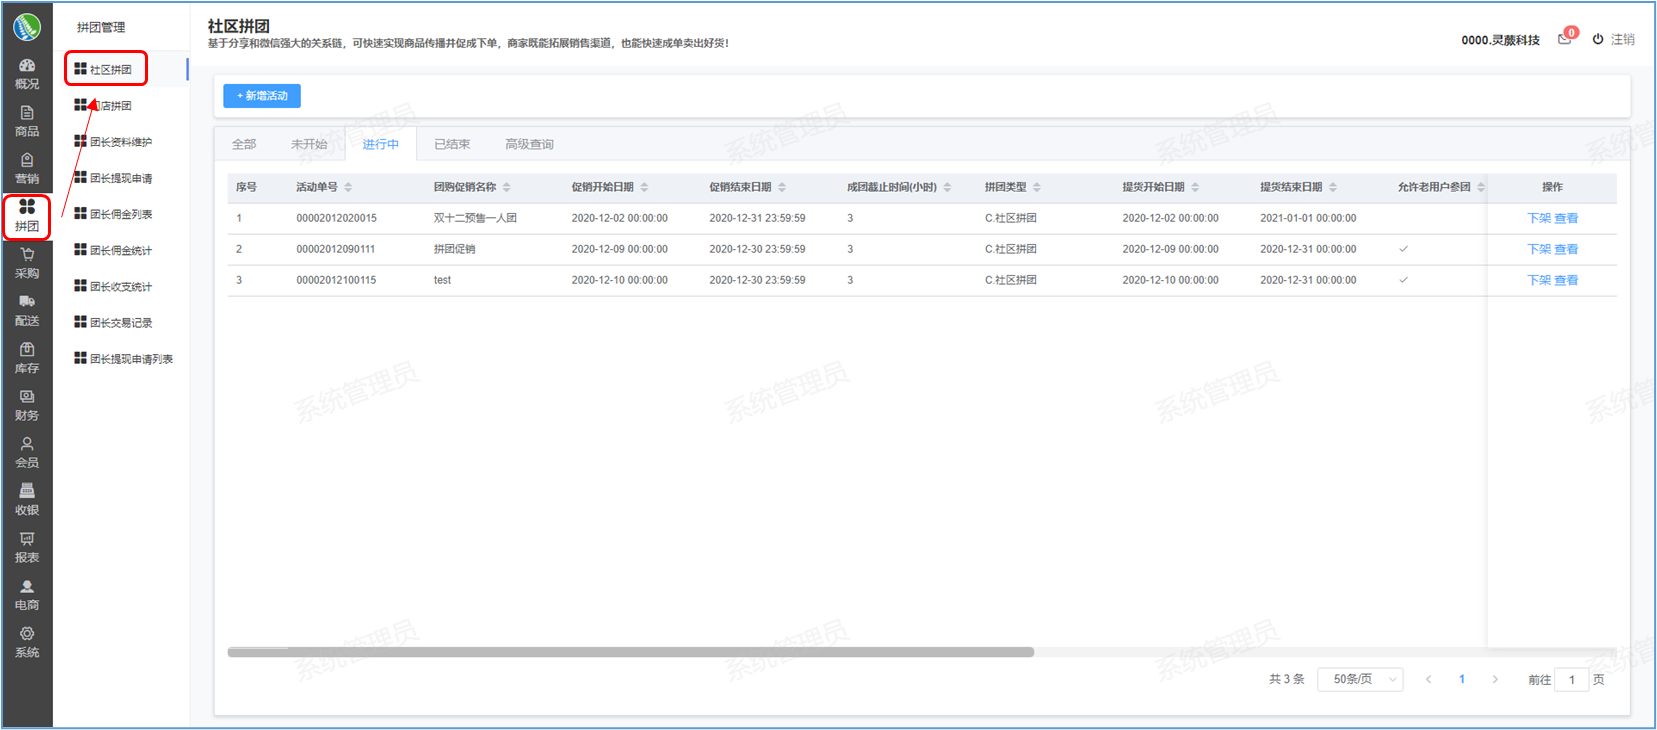The width and height of the screenshot is (1657, 730).
Task: Click the 2021-01-01 00:00:00 pickup end date
Action: pyautogui.click(x=1309, y=218)
